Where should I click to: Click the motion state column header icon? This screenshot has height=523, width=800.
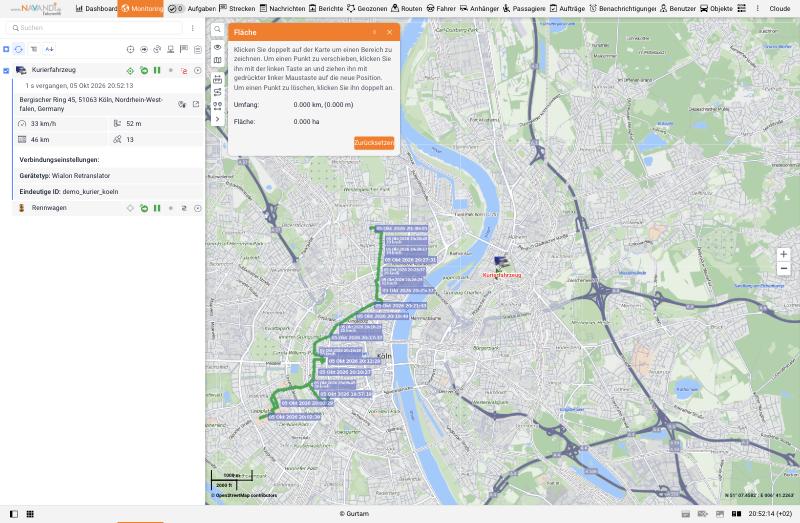tap(144, 49)
